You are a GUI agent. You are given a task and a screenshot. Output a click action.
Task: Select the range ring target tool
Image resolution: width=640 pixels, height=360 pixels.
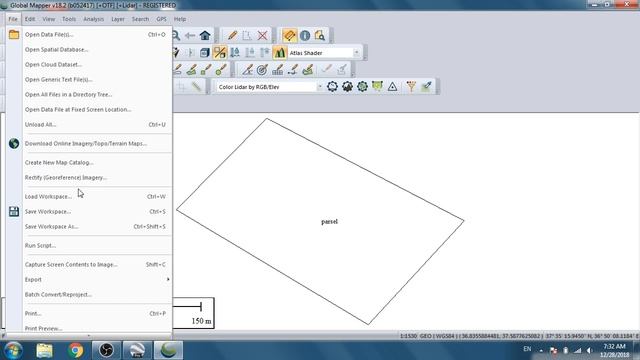click(x=262, y=70)
